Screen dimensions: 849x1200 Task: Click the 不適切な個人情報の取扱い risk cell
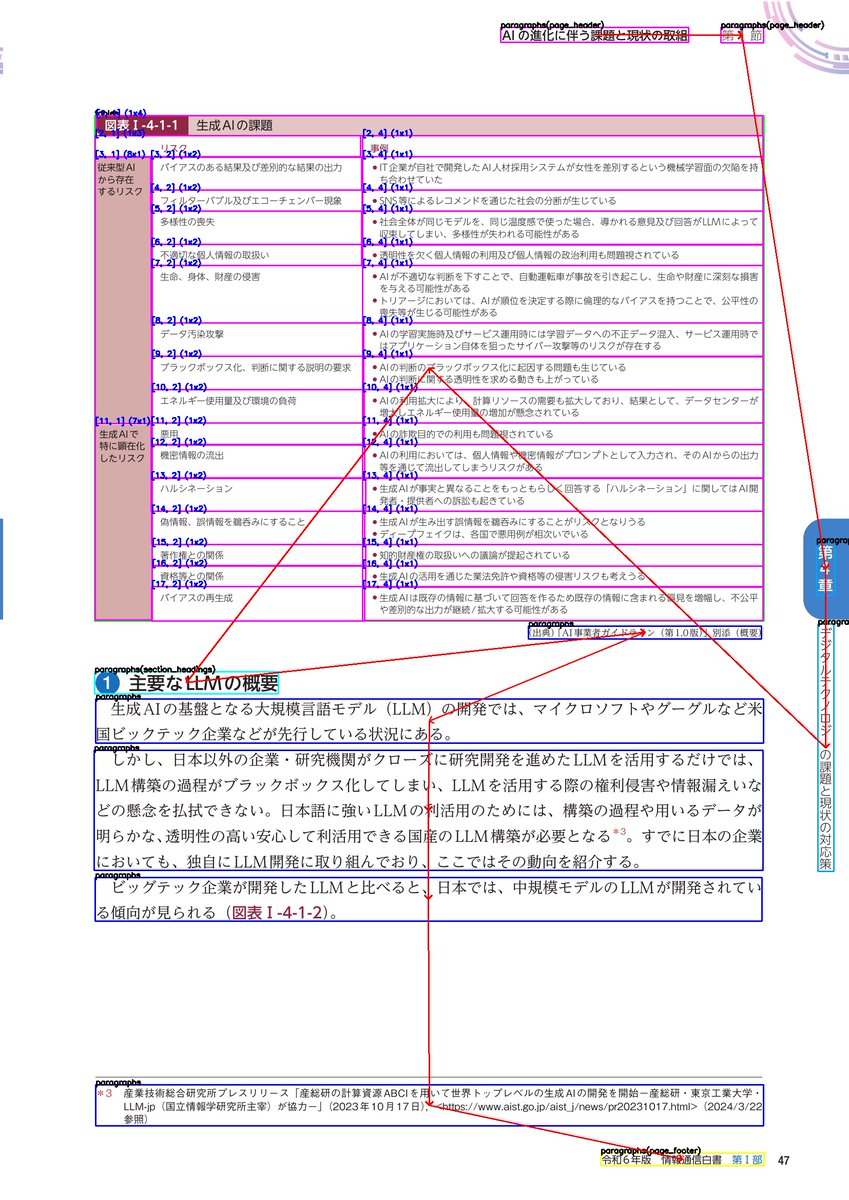256,255
